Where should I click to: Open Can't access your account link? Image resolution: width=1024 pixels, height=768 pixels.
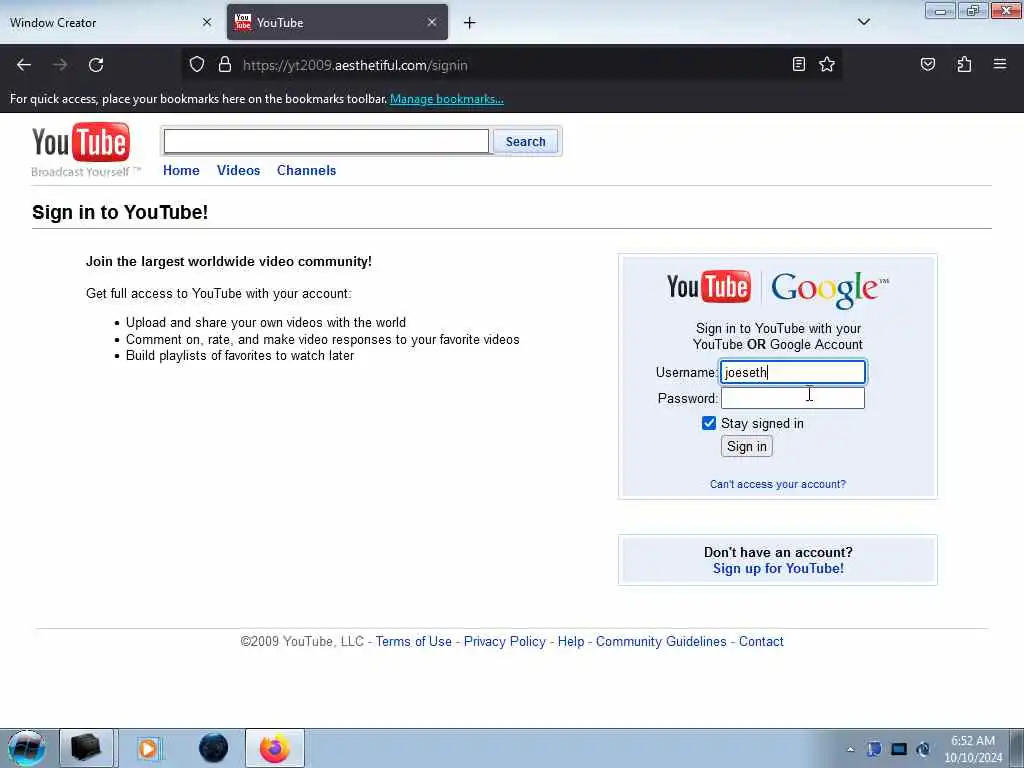pos(778,485)
